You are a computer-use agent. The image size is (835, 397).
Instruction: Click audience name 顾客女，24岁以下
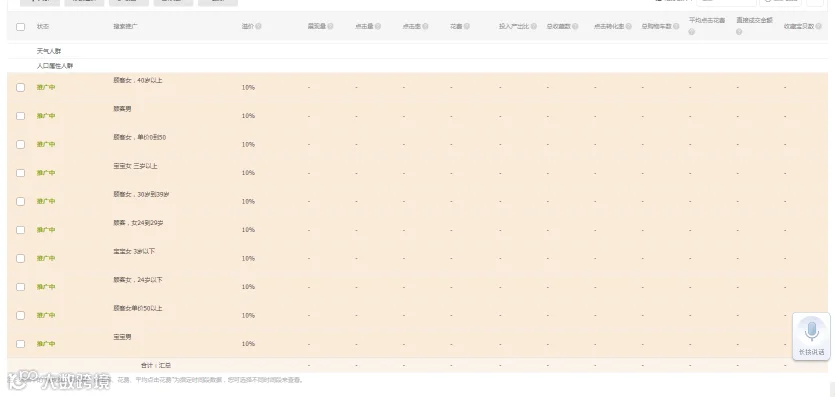[137, 280]
